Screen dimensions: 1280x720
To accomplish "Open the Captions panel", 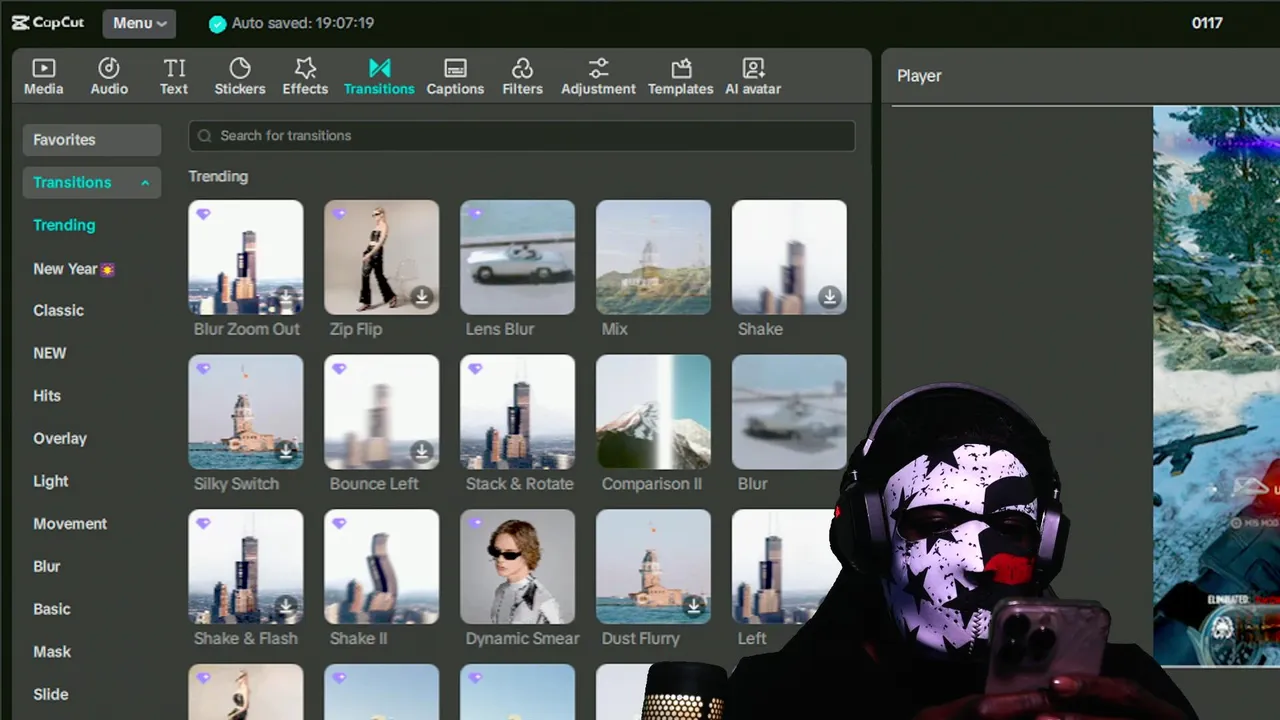I will click(455, 77).
